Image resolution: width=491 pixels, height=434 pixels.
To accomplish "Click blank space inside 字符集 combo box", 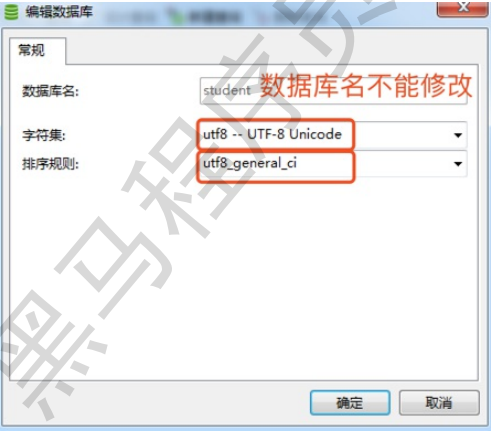I will [402, 135].
